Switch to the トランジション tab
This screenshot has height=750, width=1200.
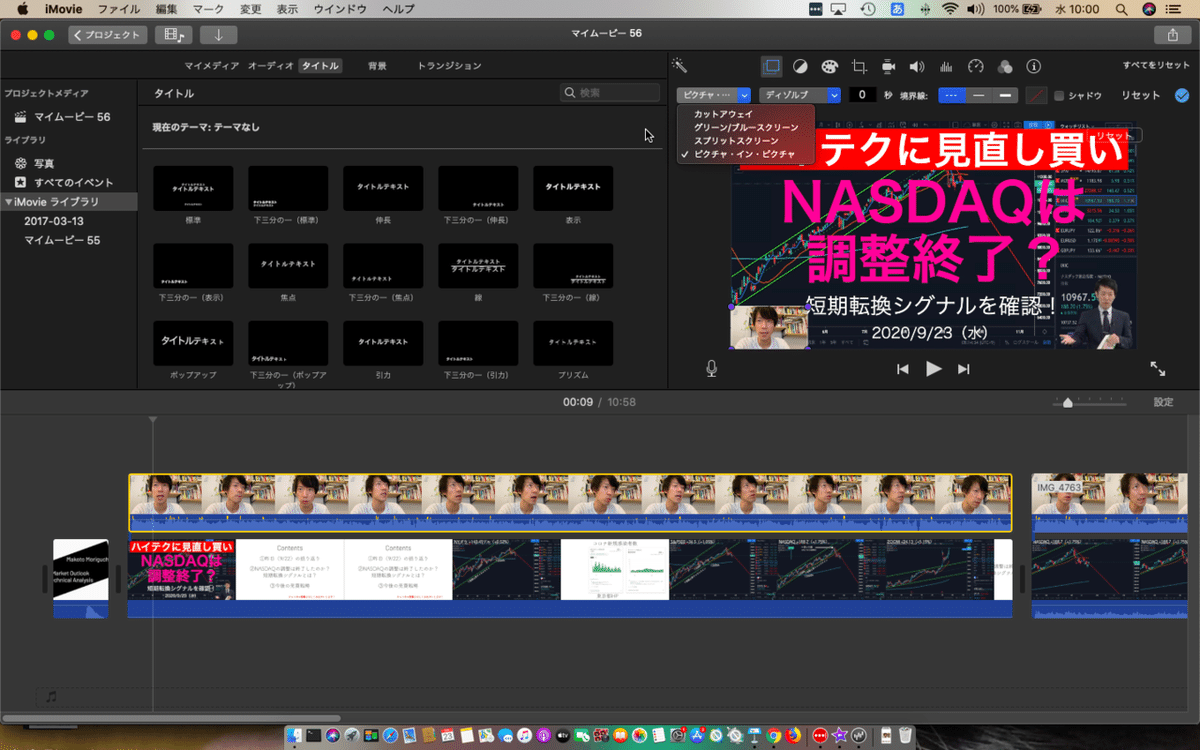(x=449, y=66)
